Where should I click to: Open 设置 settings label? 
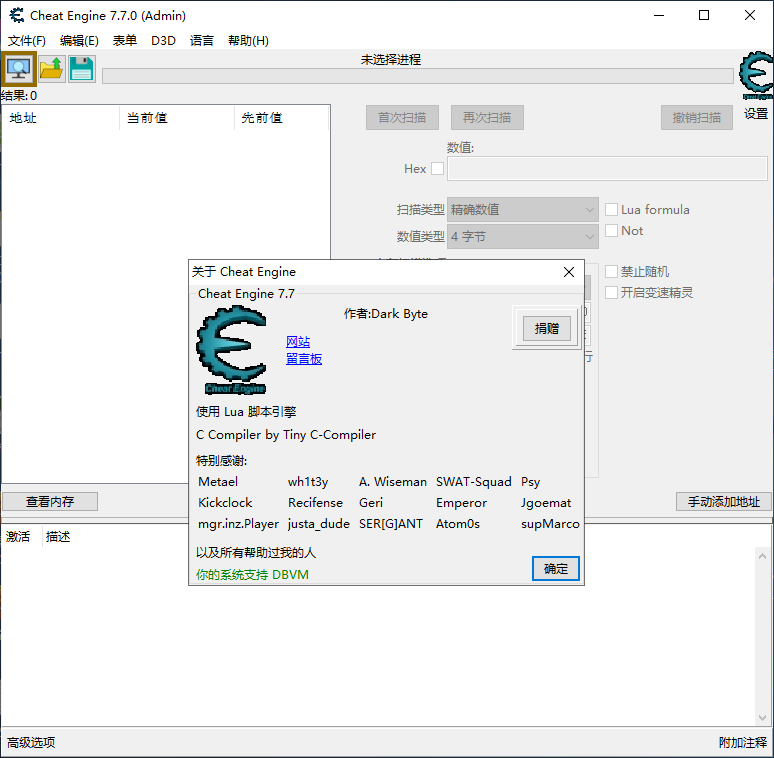(x=756, y=114)
